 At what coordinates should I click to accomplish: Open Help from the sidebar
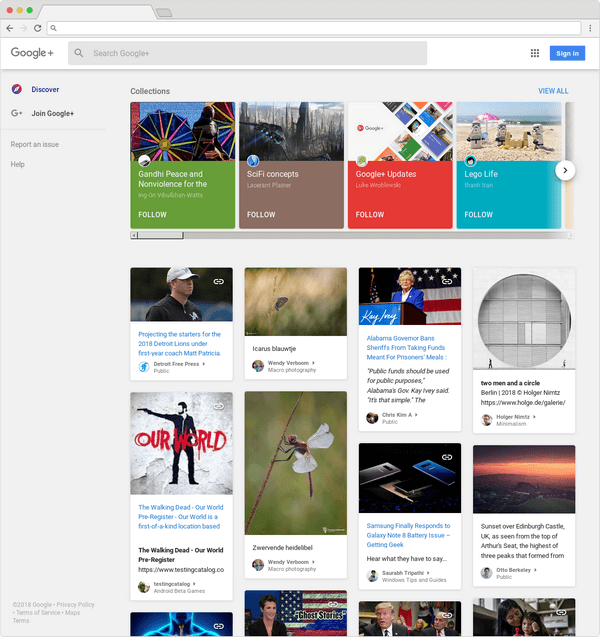pyautogui.click(x=17, y=164)
